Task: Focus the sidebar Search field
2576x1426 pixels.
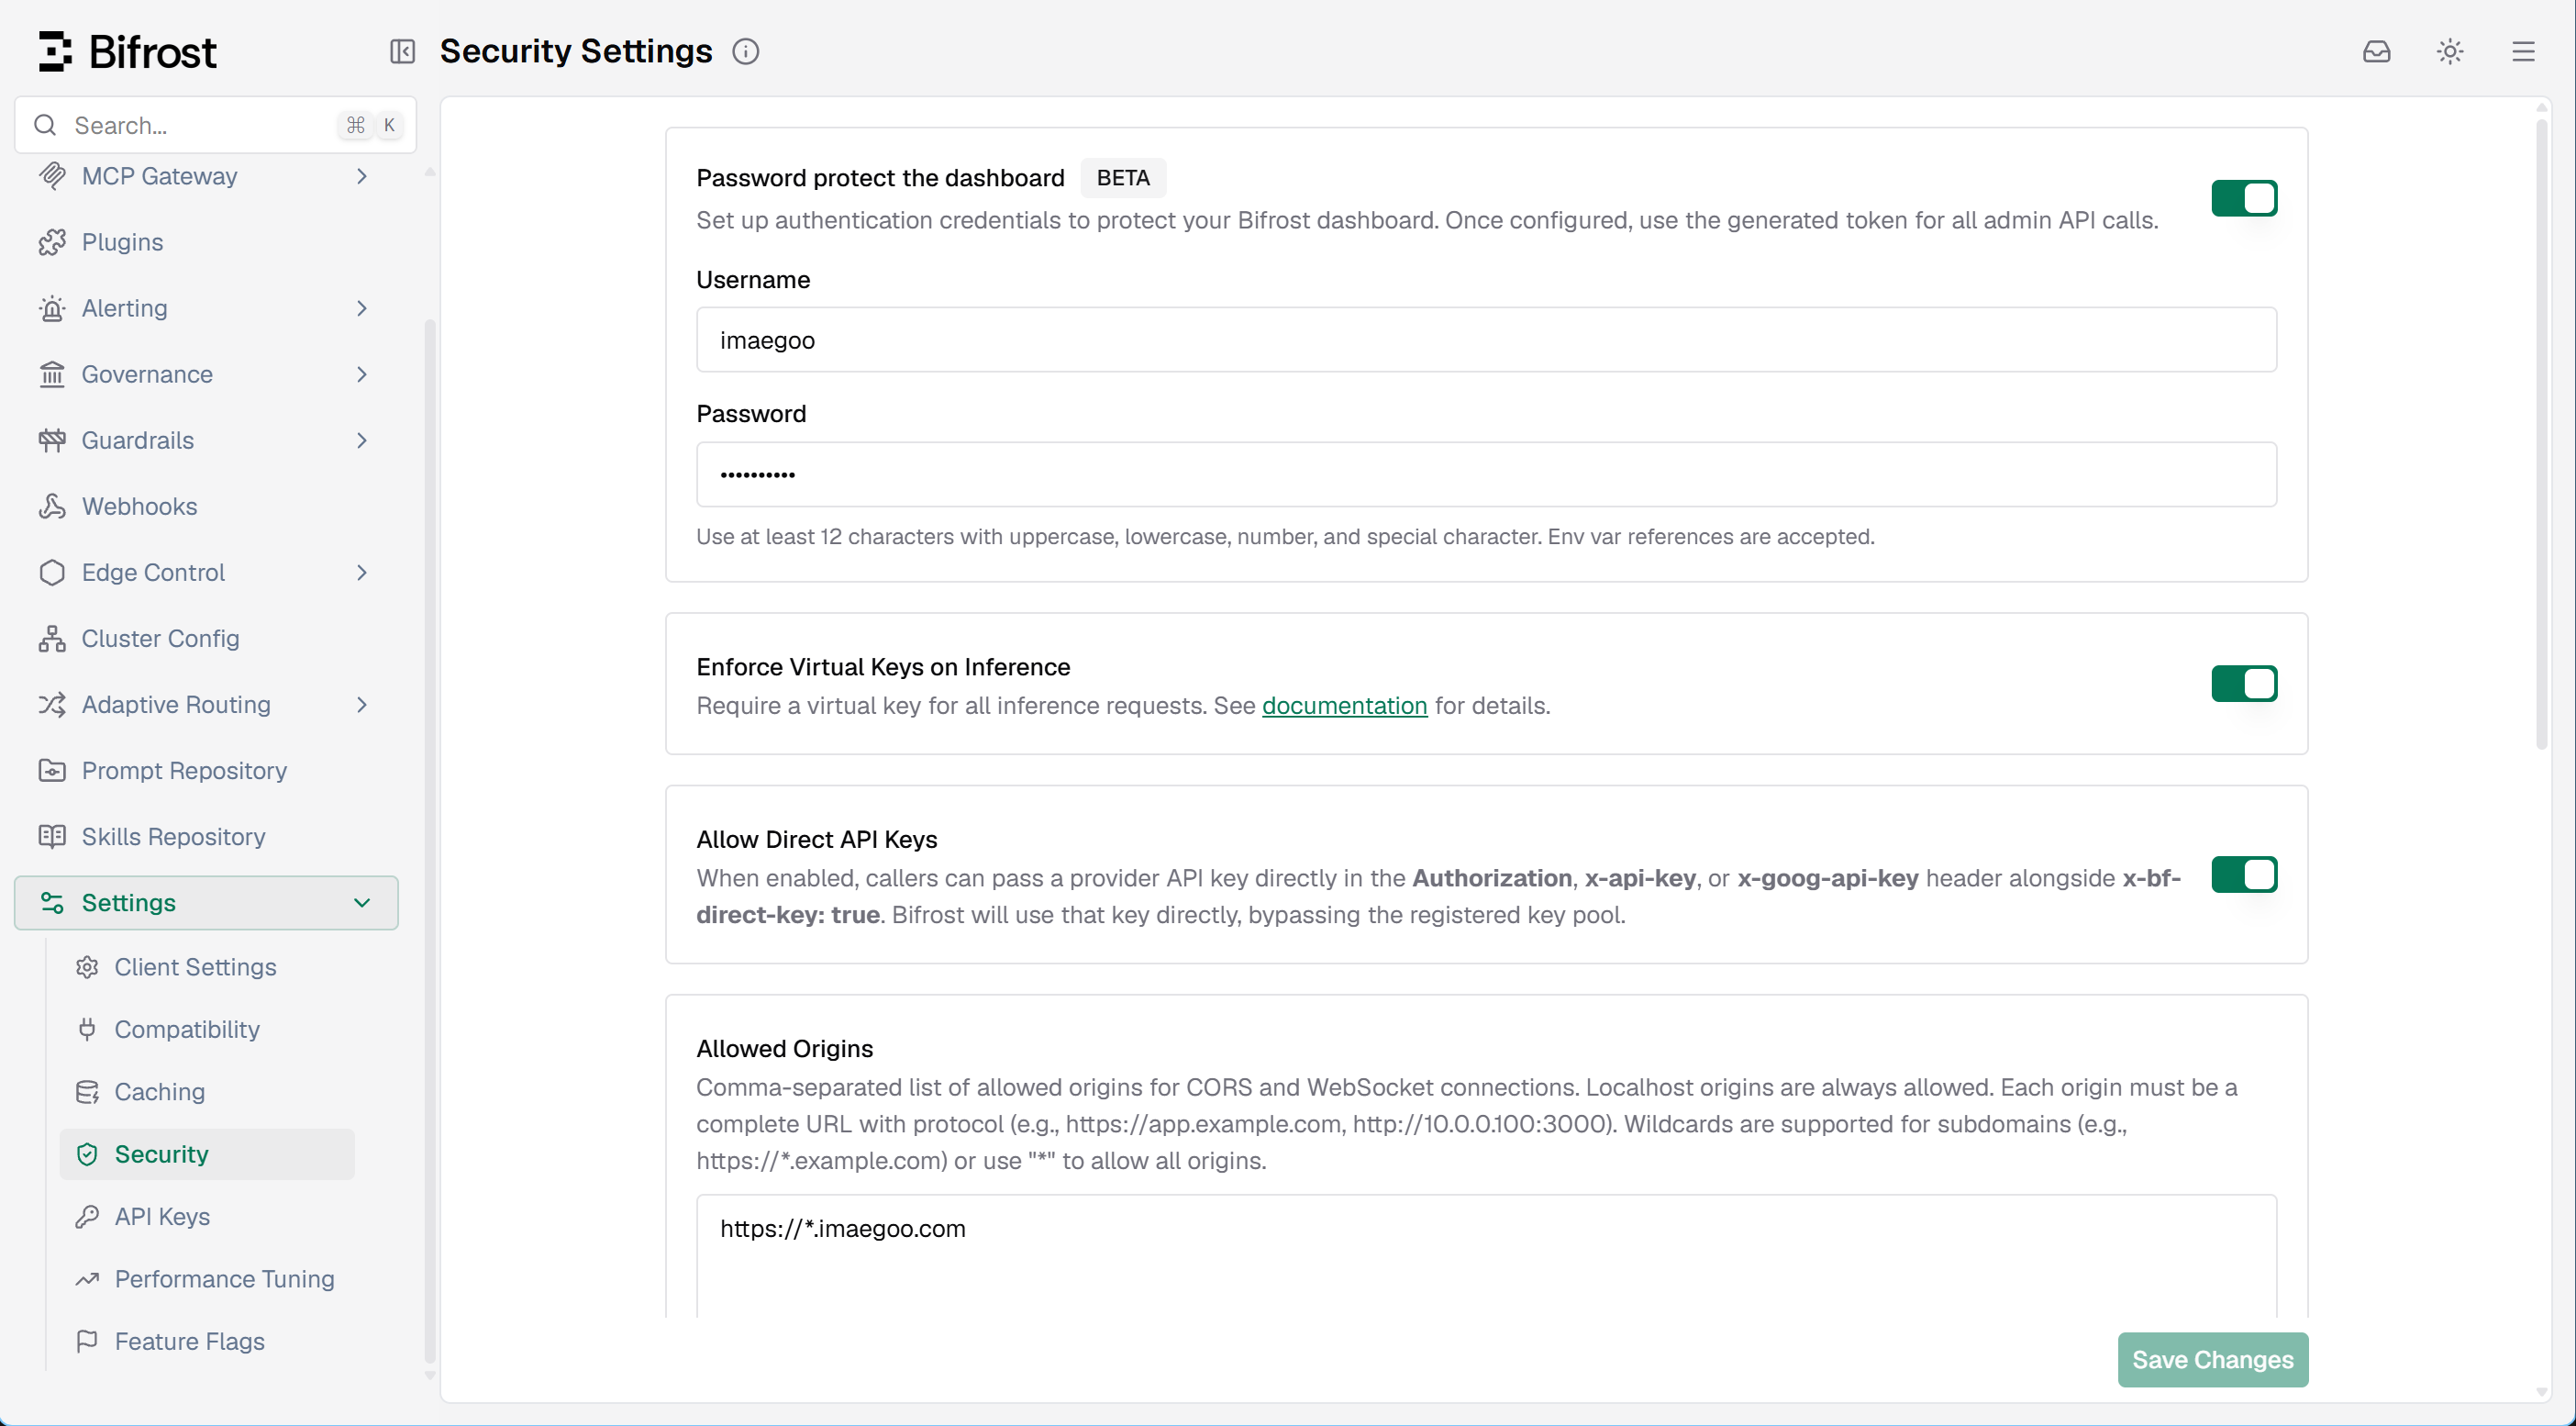Action: pyautogui.click(x=215, y=125)
